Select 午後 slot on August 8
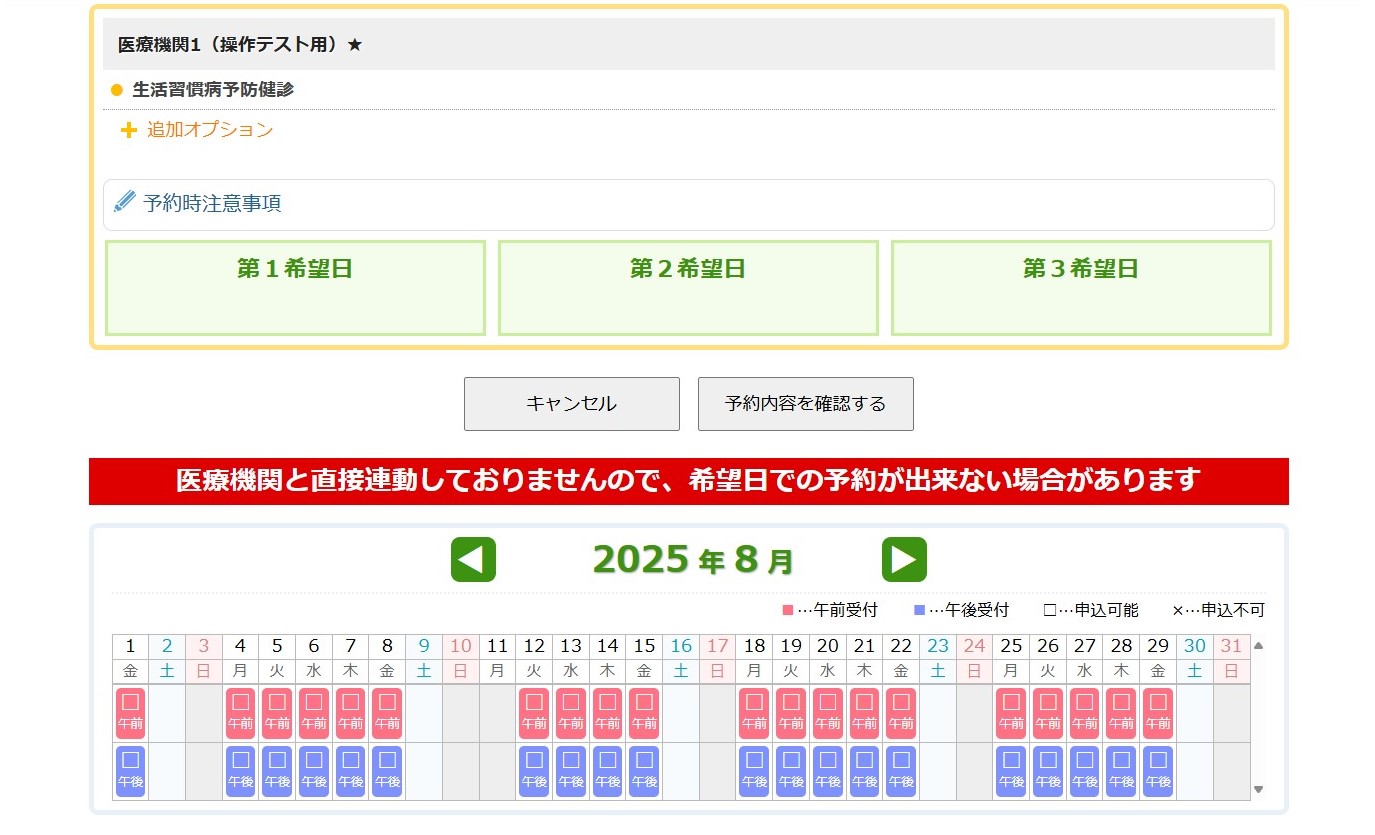Viewport: 1375px width, 835px height. [x=387, y=771]
